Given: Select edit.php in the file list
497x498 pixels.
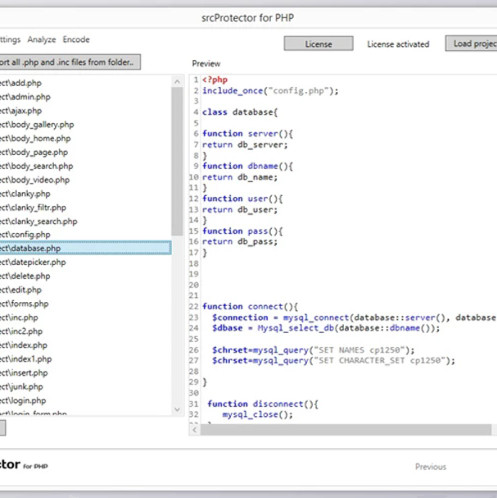Looking at the screenshot, I should tap(86, 290).
